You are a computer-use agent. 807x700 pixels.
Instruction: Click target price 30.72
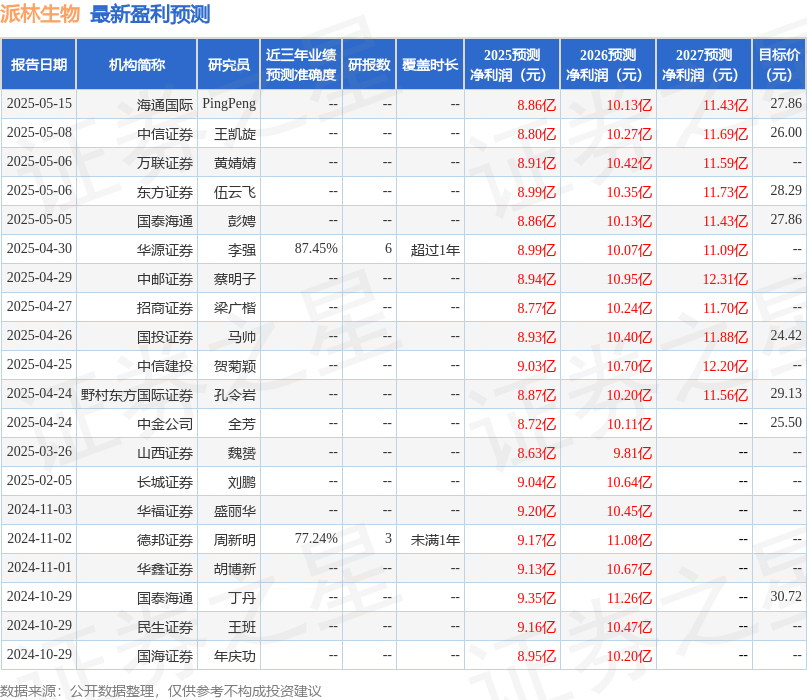tap(786, 597)
